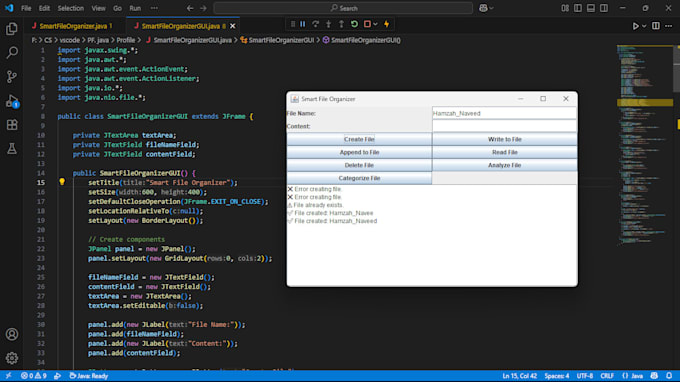Click the Append to File button
680x382 pixels.
(359, 152)
